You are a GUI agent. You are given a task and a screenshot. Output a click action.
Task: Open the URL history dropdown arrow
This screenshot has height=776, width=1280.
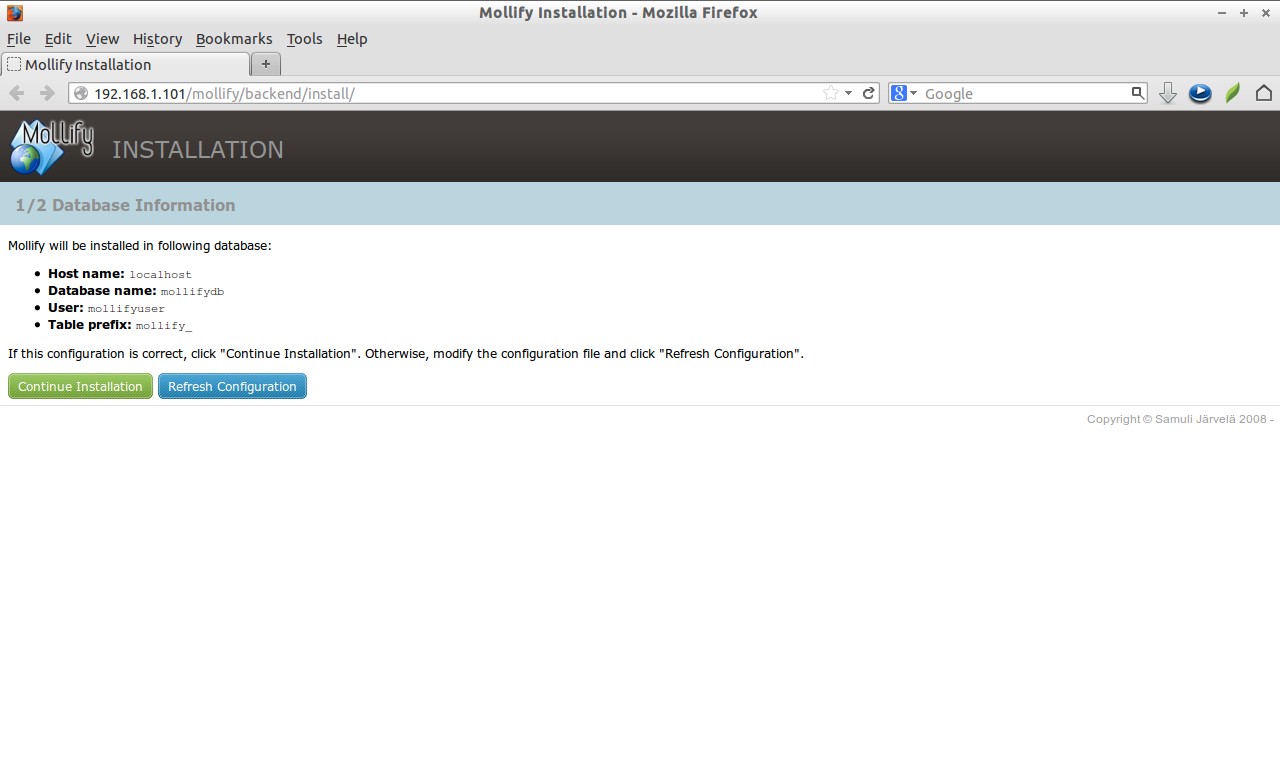click(849, 93)
